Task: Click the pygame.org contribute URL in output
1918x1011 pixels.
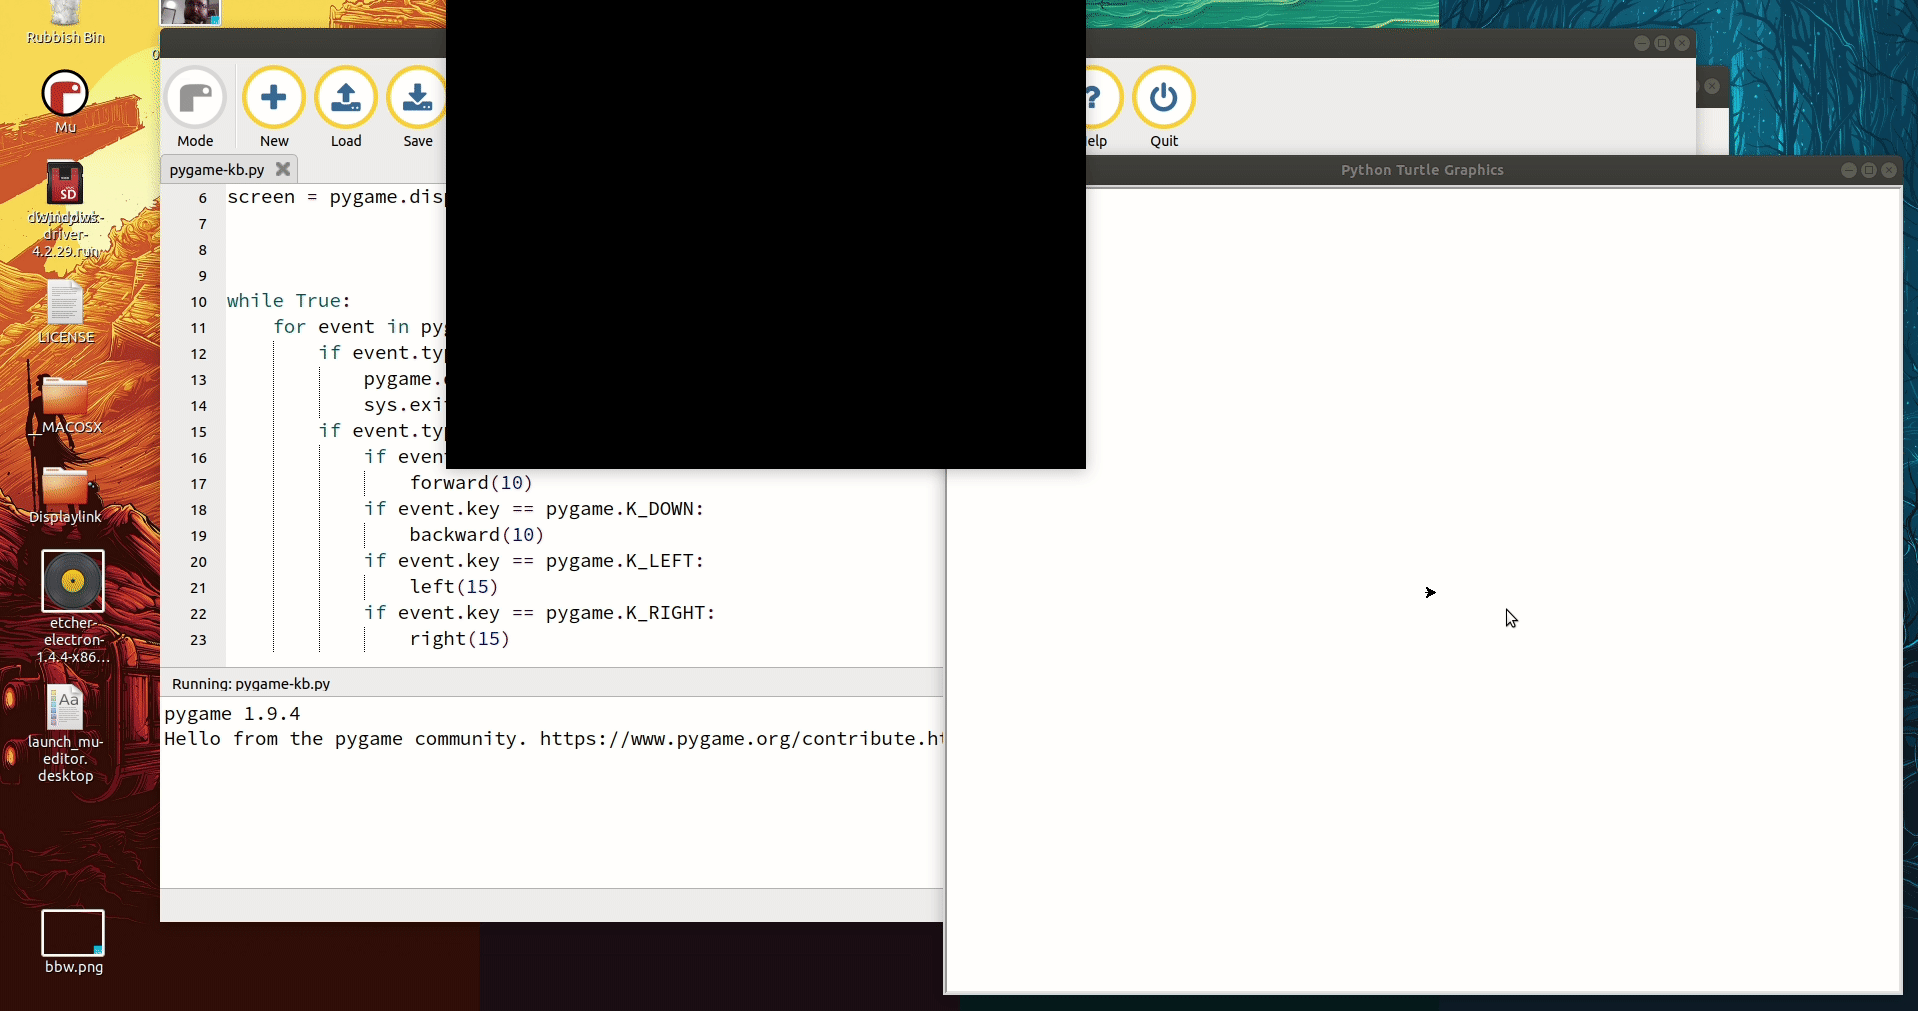Action: coord(741,739)
